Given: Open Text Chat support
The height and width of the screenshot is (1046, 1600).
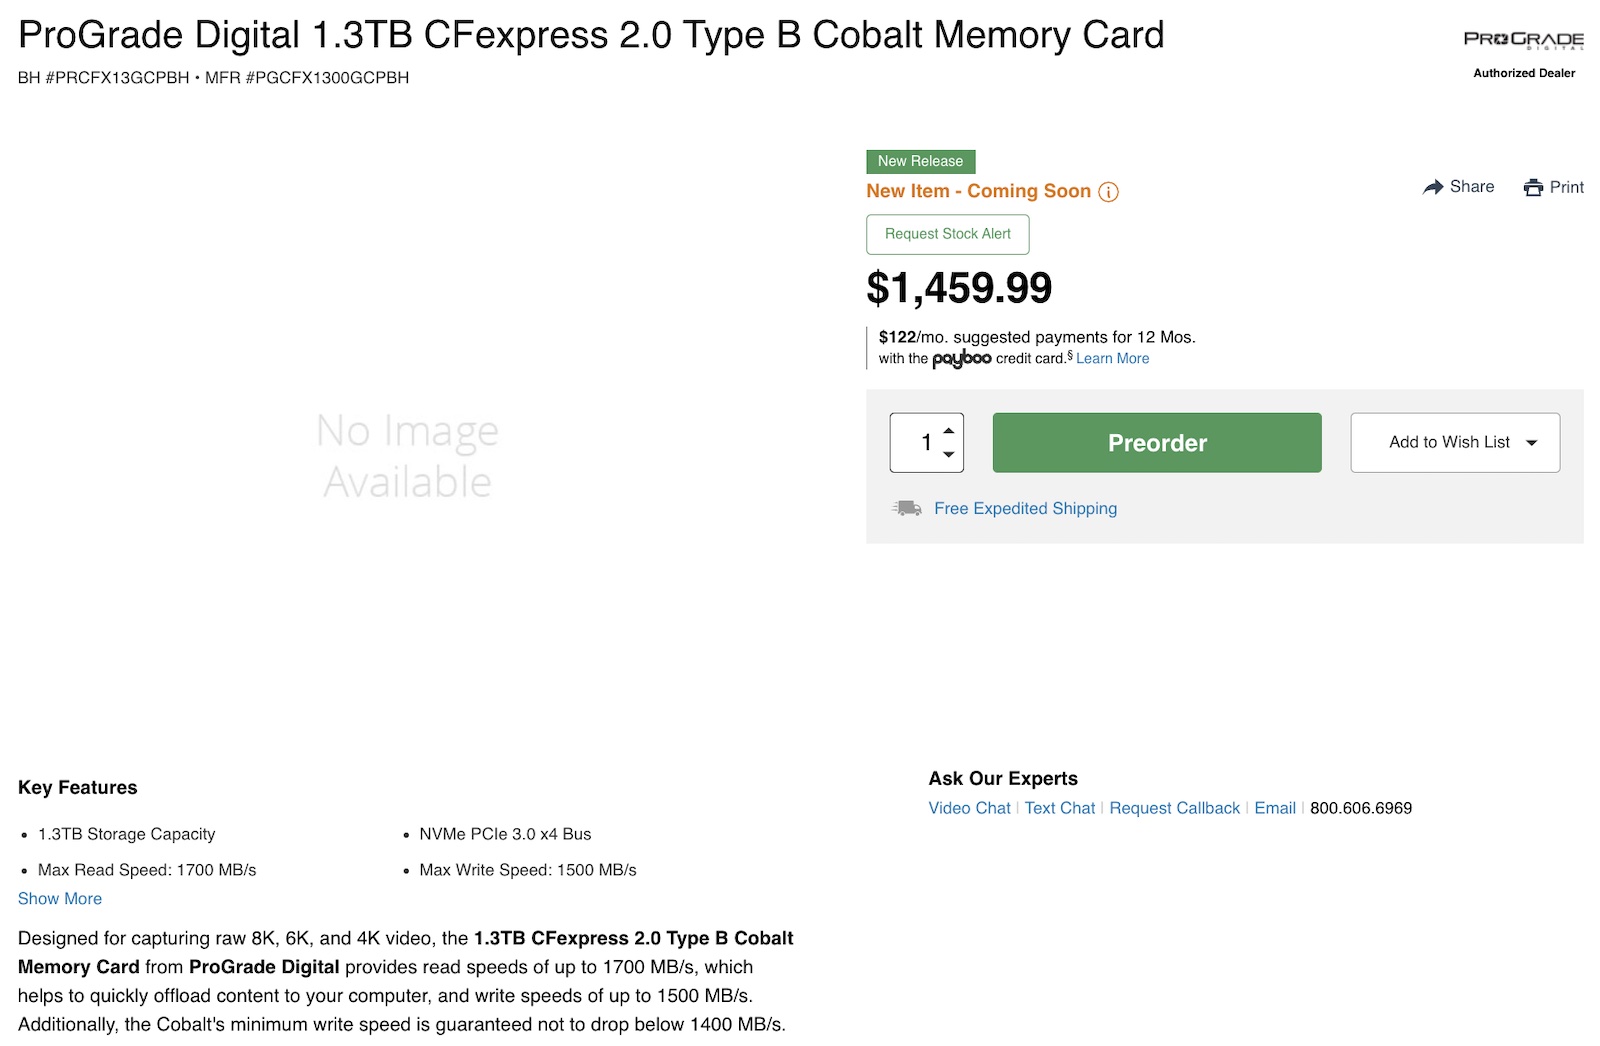Looking at the screenshot, I should point(1059,808).
